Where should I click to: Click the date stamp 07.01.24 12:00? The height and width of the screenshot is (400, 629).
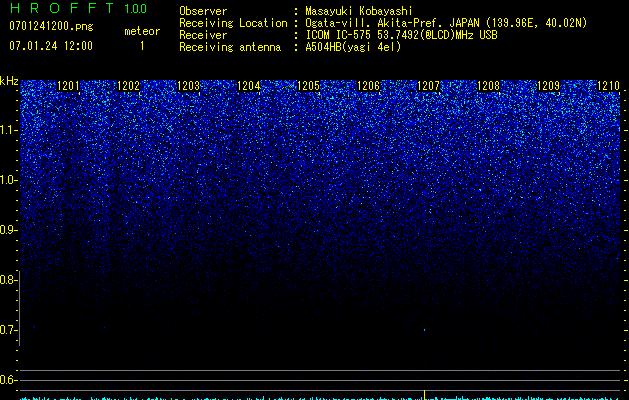point(51,46)
